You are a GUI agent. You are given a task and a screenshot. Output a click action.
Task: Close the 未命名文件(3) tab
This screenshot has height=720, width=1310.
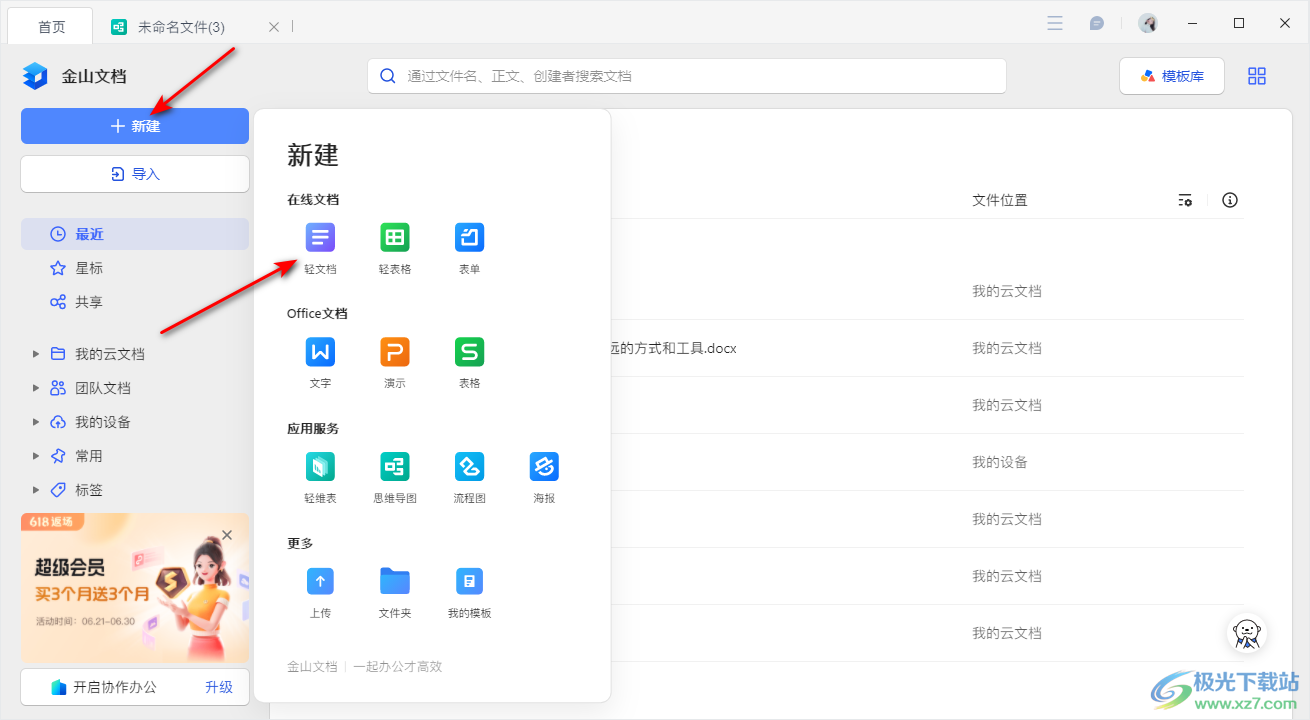point(274,27)
